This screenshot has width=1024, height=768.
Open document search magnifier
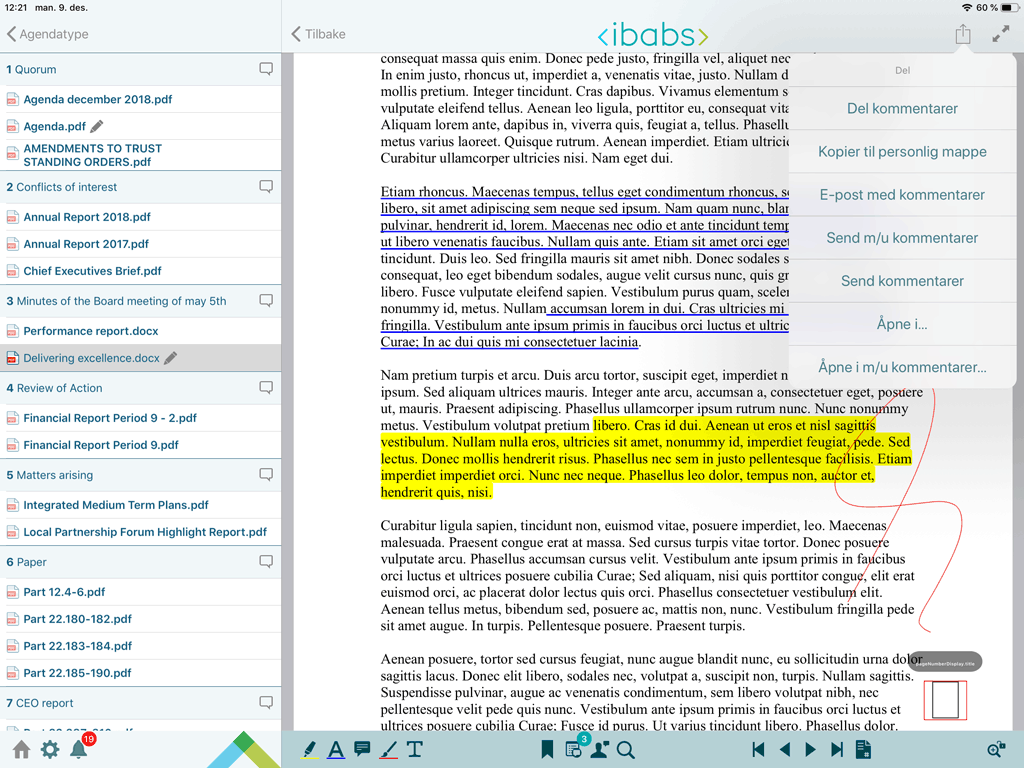626,750
